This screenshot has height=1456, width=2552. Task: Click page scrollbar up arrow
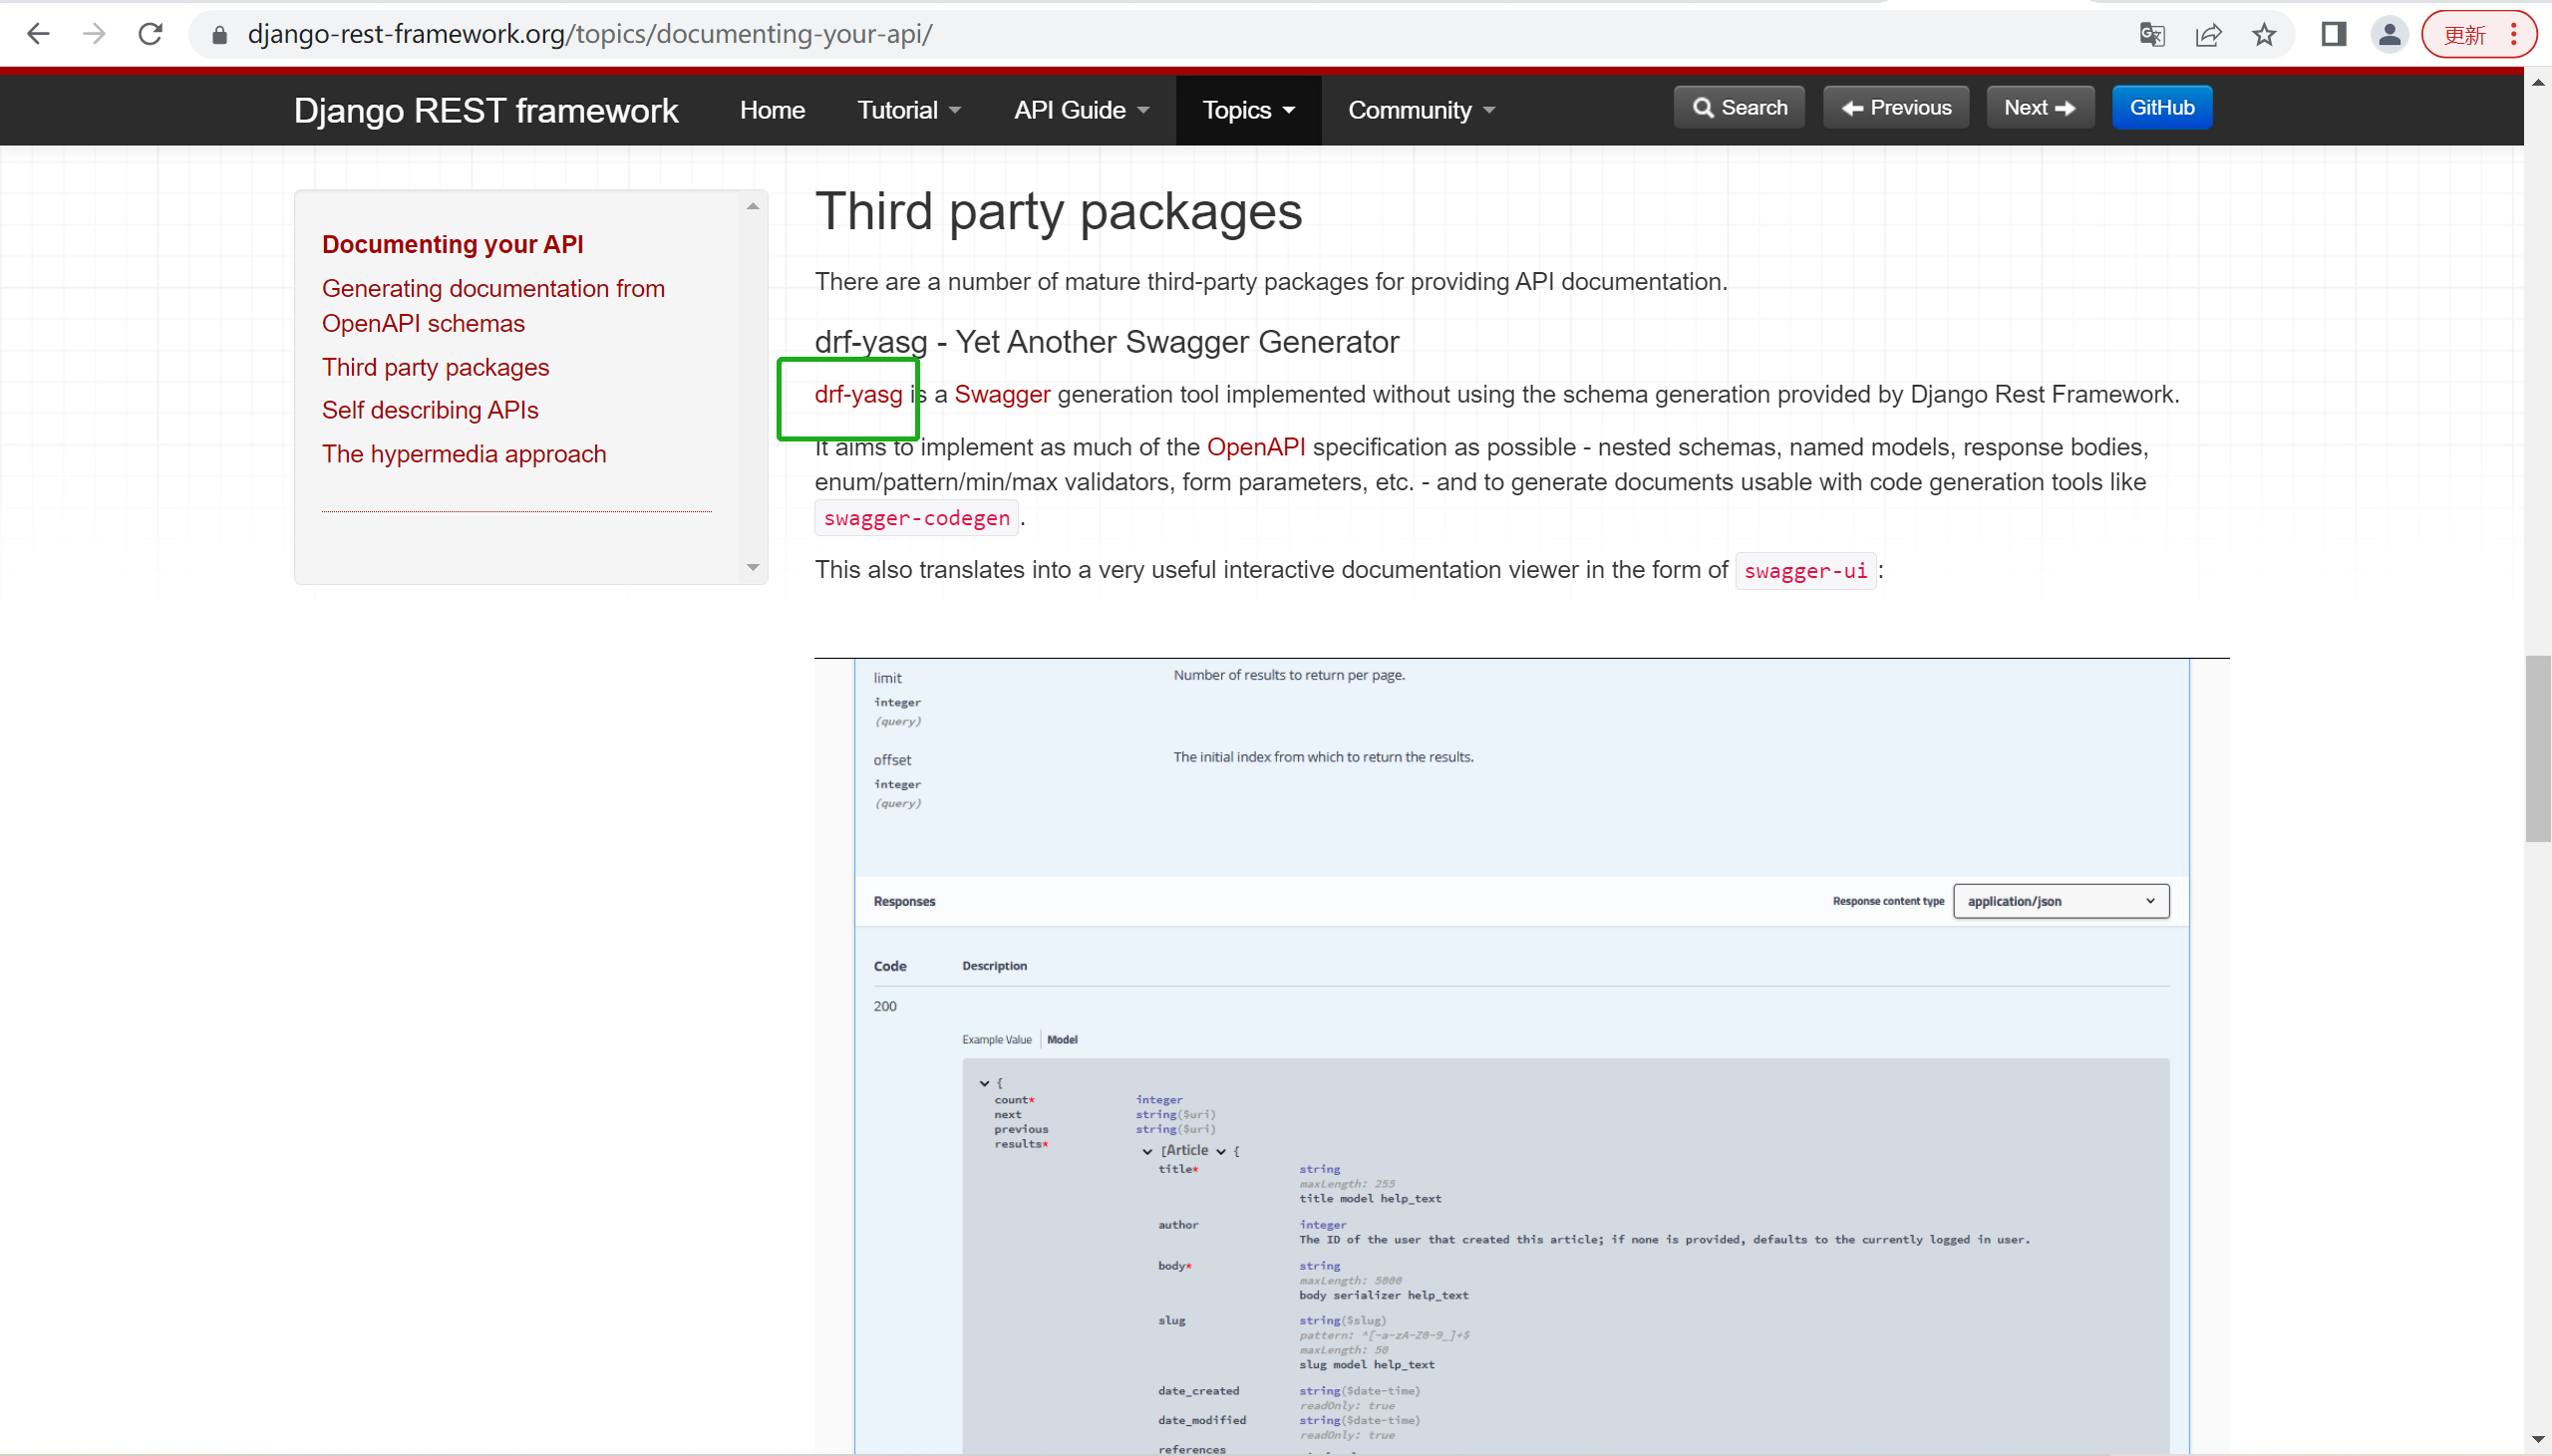[2538, 82]
